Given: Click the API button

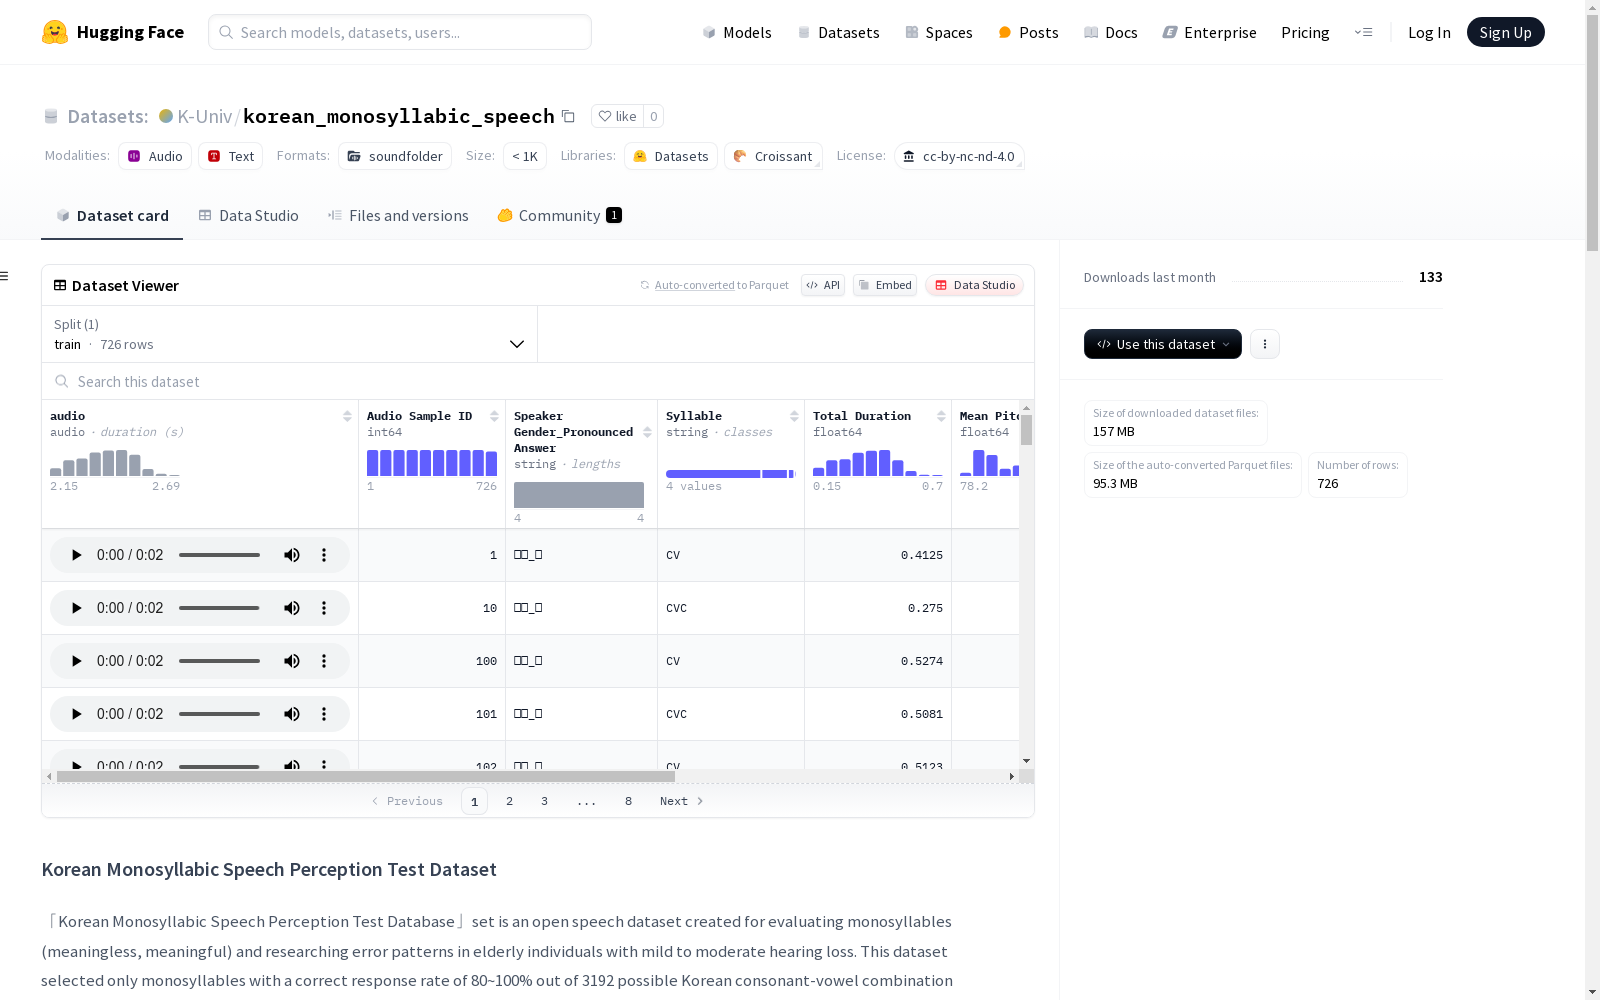Looking at the screenshot, I should click(823, 285).
